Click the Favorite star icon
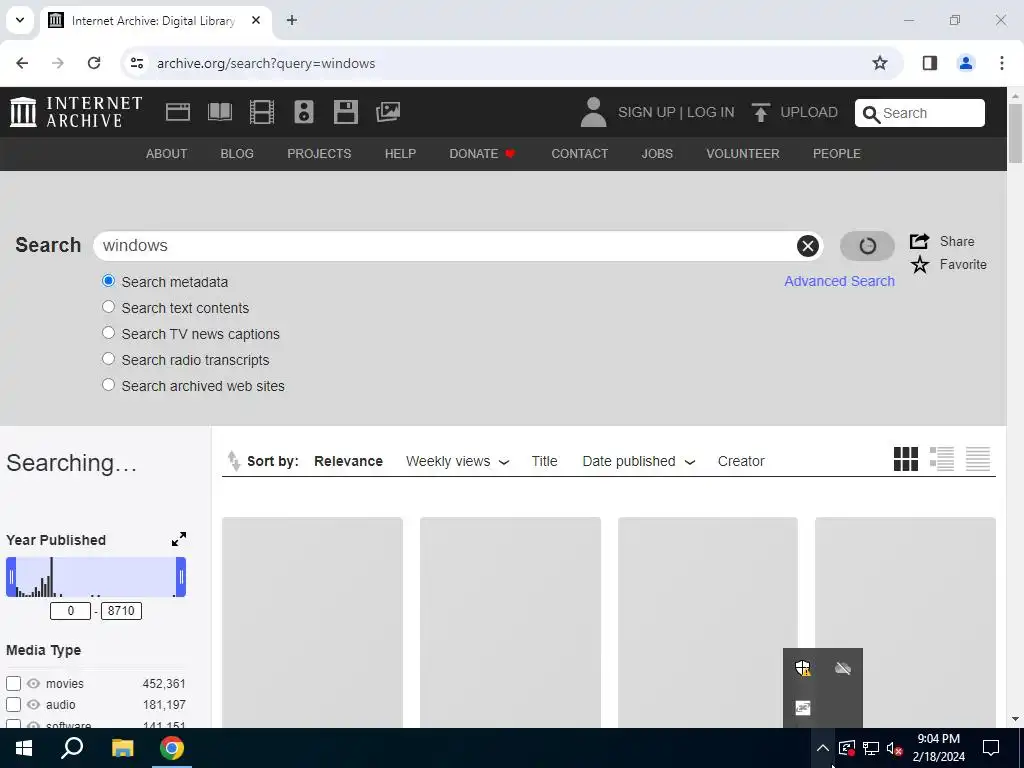Viewport: 1024px width, 768px height. [x=920, y=264]
